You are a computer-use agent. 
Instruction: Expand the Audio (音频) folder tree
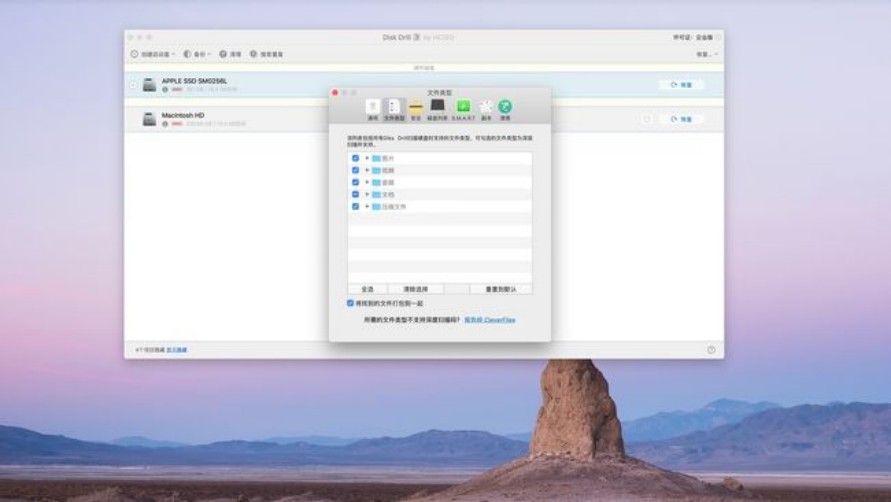click(x=367, y=182)
